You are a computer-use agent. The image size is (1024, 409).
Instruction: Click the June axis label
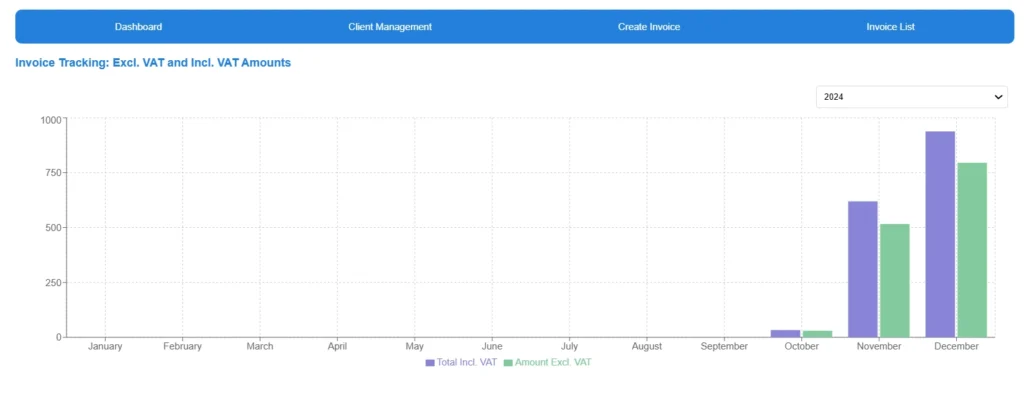(x=492, y=346)
